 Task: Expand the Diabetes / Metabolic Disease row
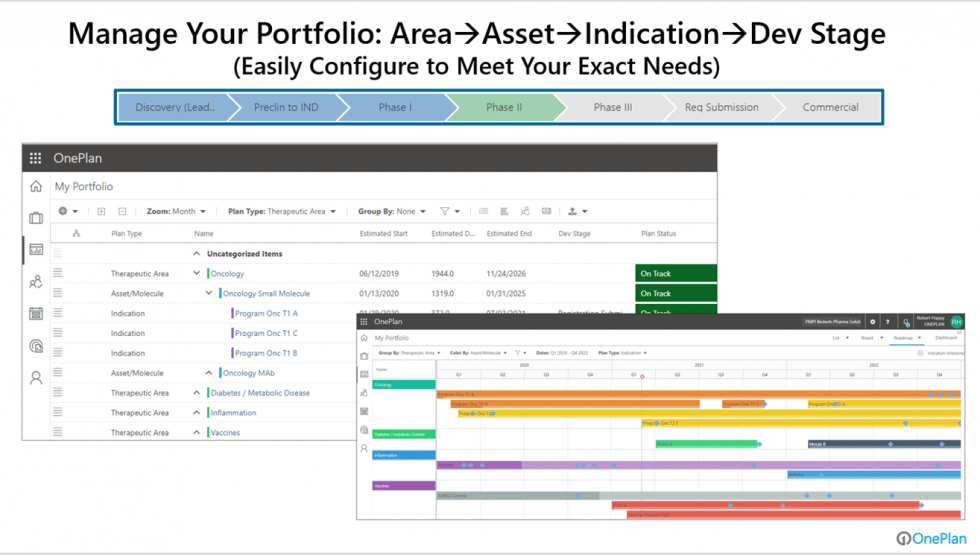(196, 392)
